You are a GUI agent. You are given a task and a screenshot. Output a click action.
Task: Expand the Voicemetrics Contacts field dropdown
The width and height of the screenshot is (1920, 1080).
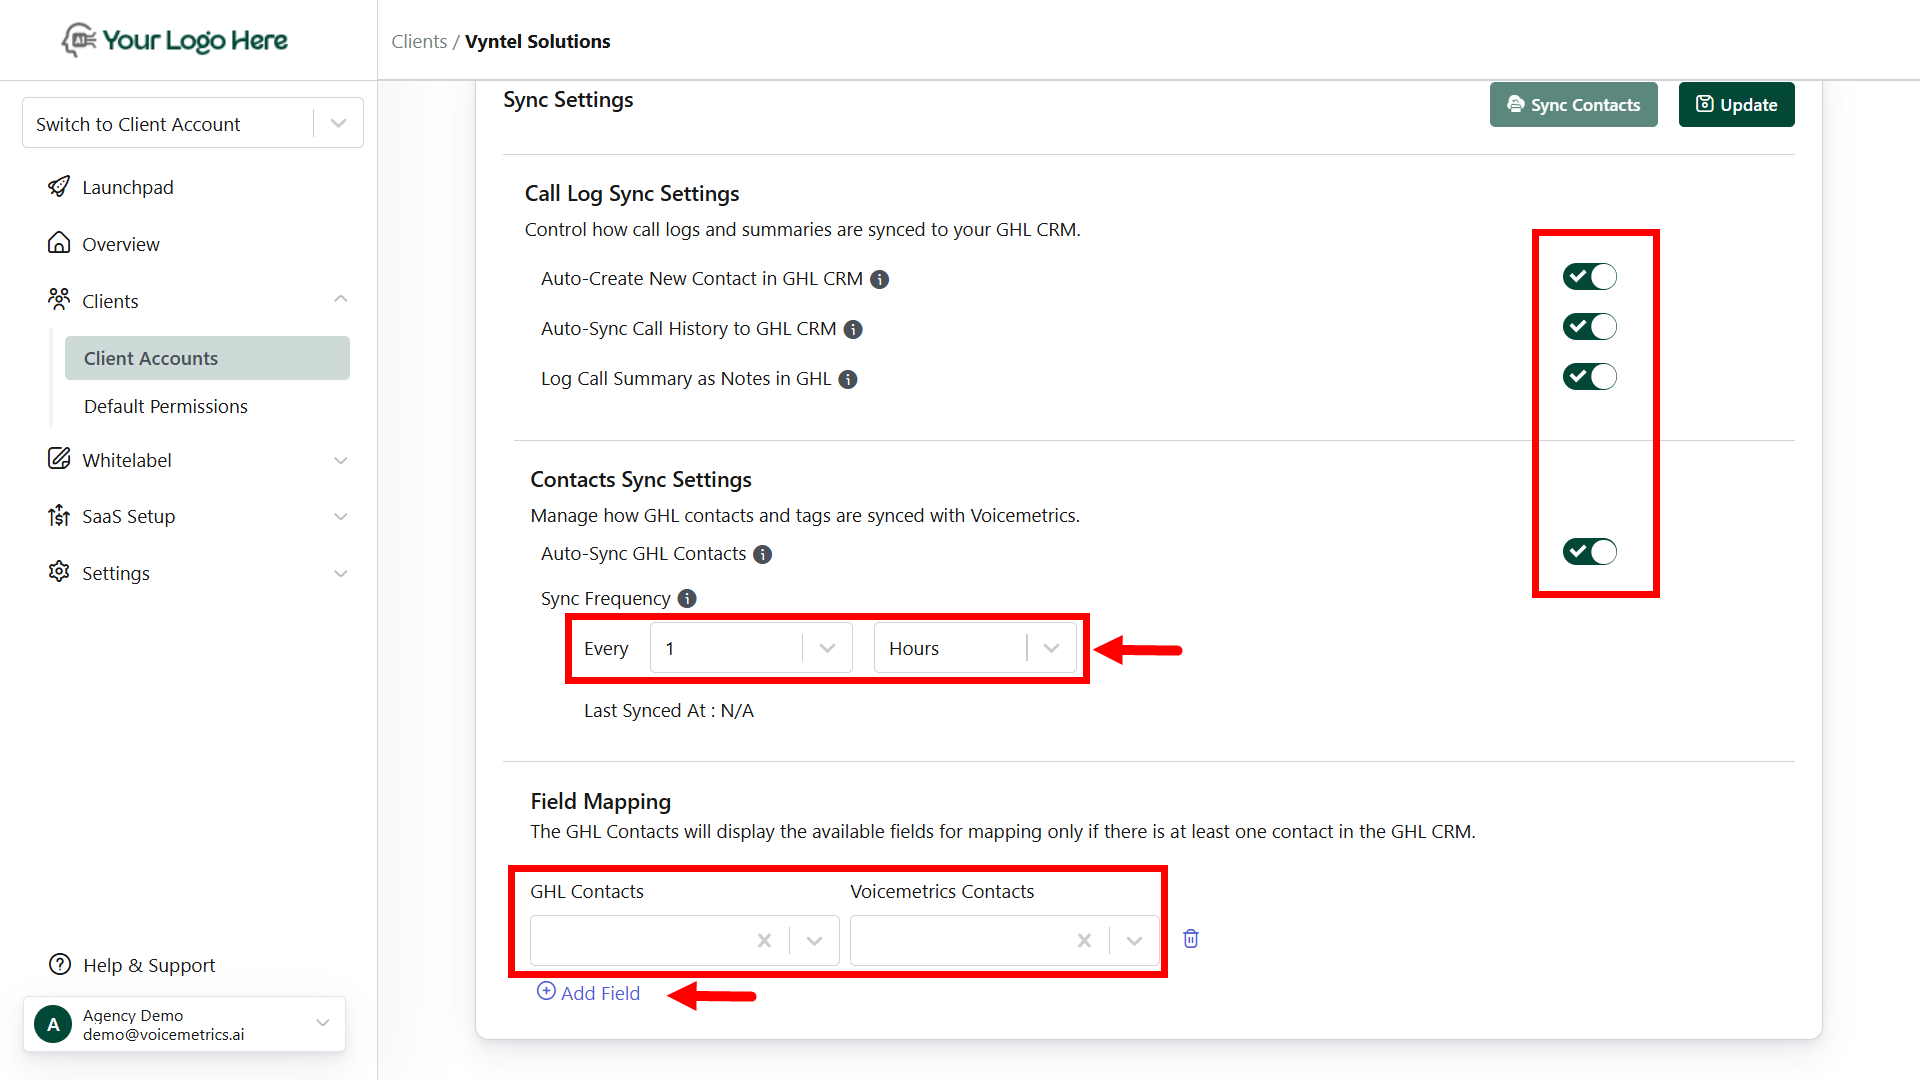point(1134,941)
